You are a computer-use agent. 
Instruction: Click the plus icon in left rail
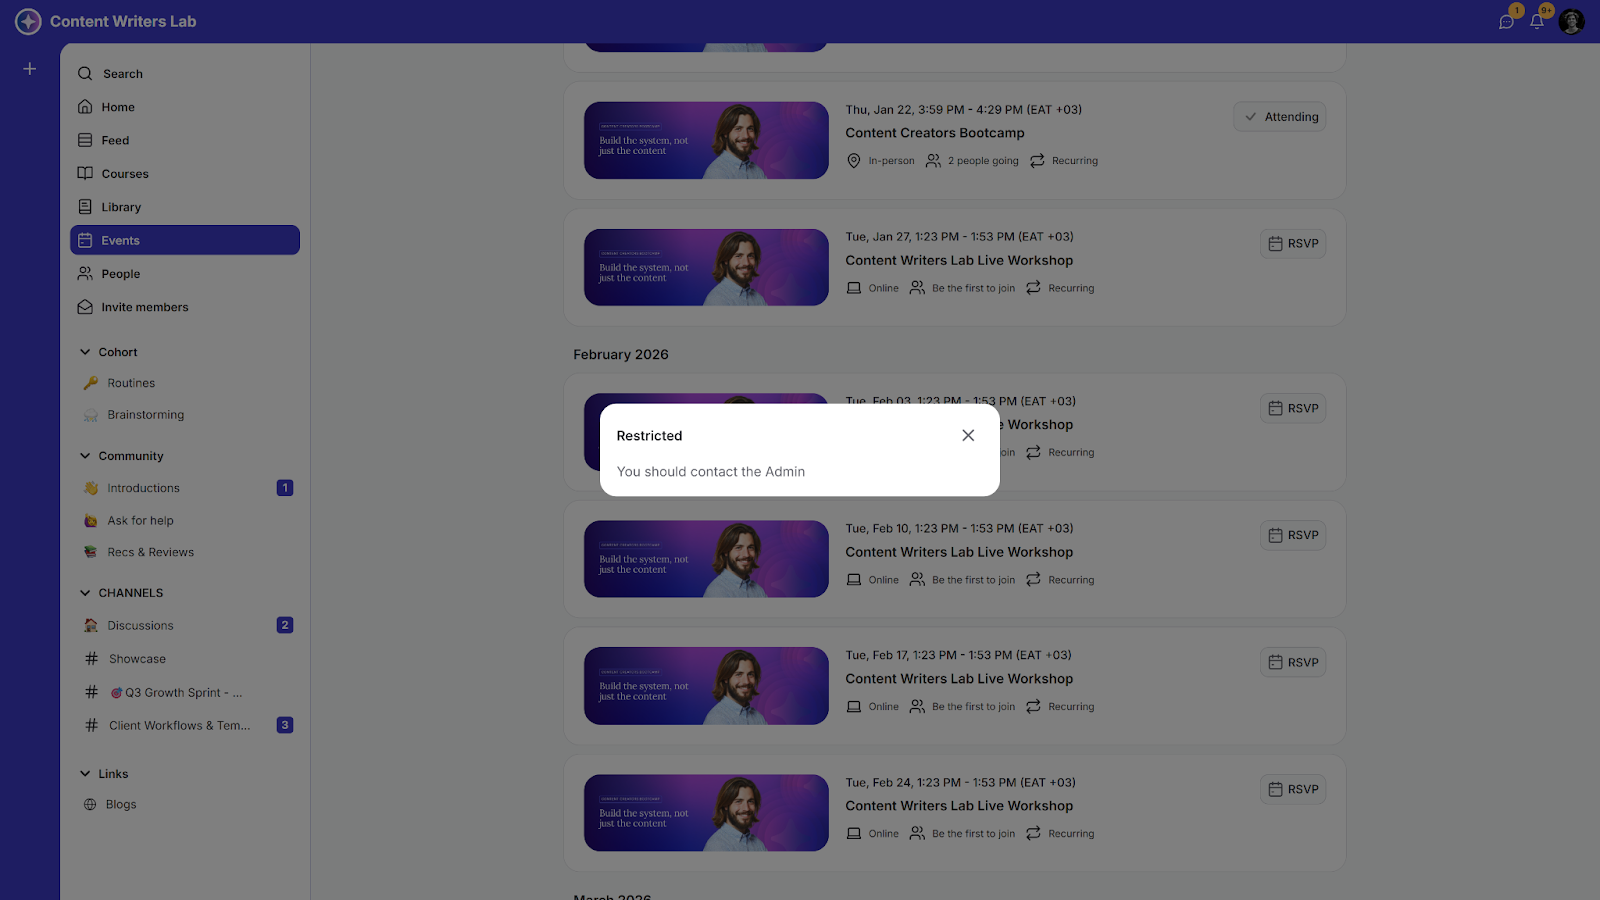pyautogui.click(x=30, y=69)
